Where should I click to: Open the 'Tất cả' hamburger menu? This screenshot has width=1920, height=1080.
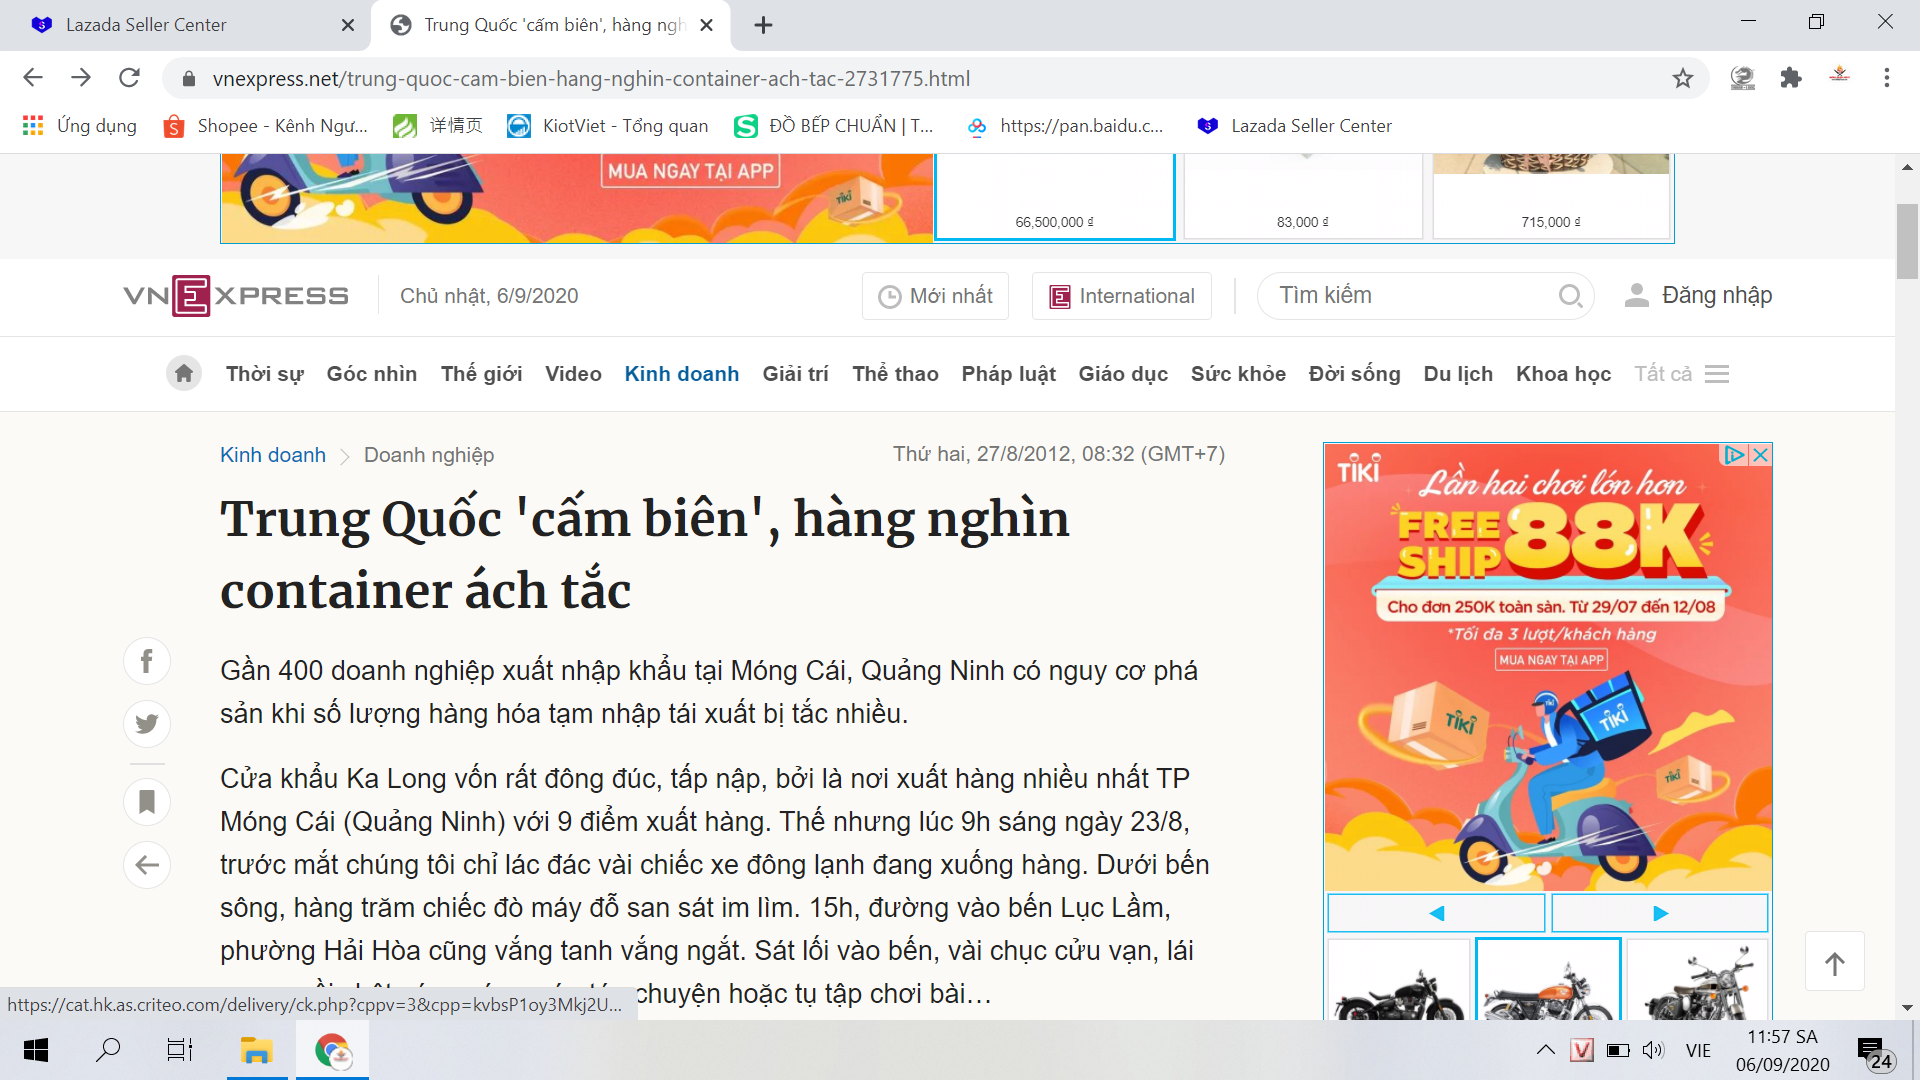1718,373
